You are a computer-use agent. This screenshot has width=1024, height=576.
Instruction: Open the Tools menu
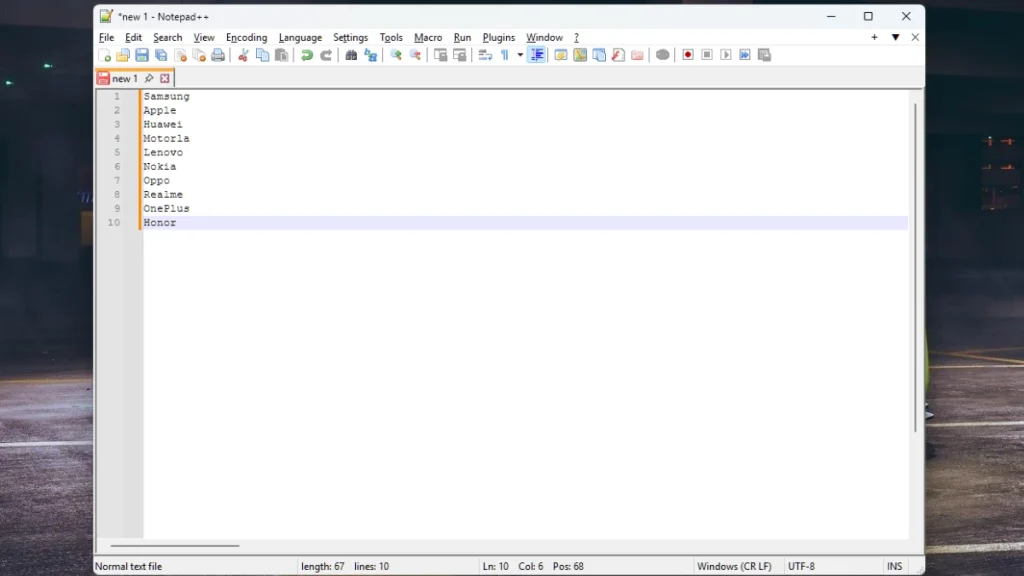pyautogui.click(x=391, y=37)
